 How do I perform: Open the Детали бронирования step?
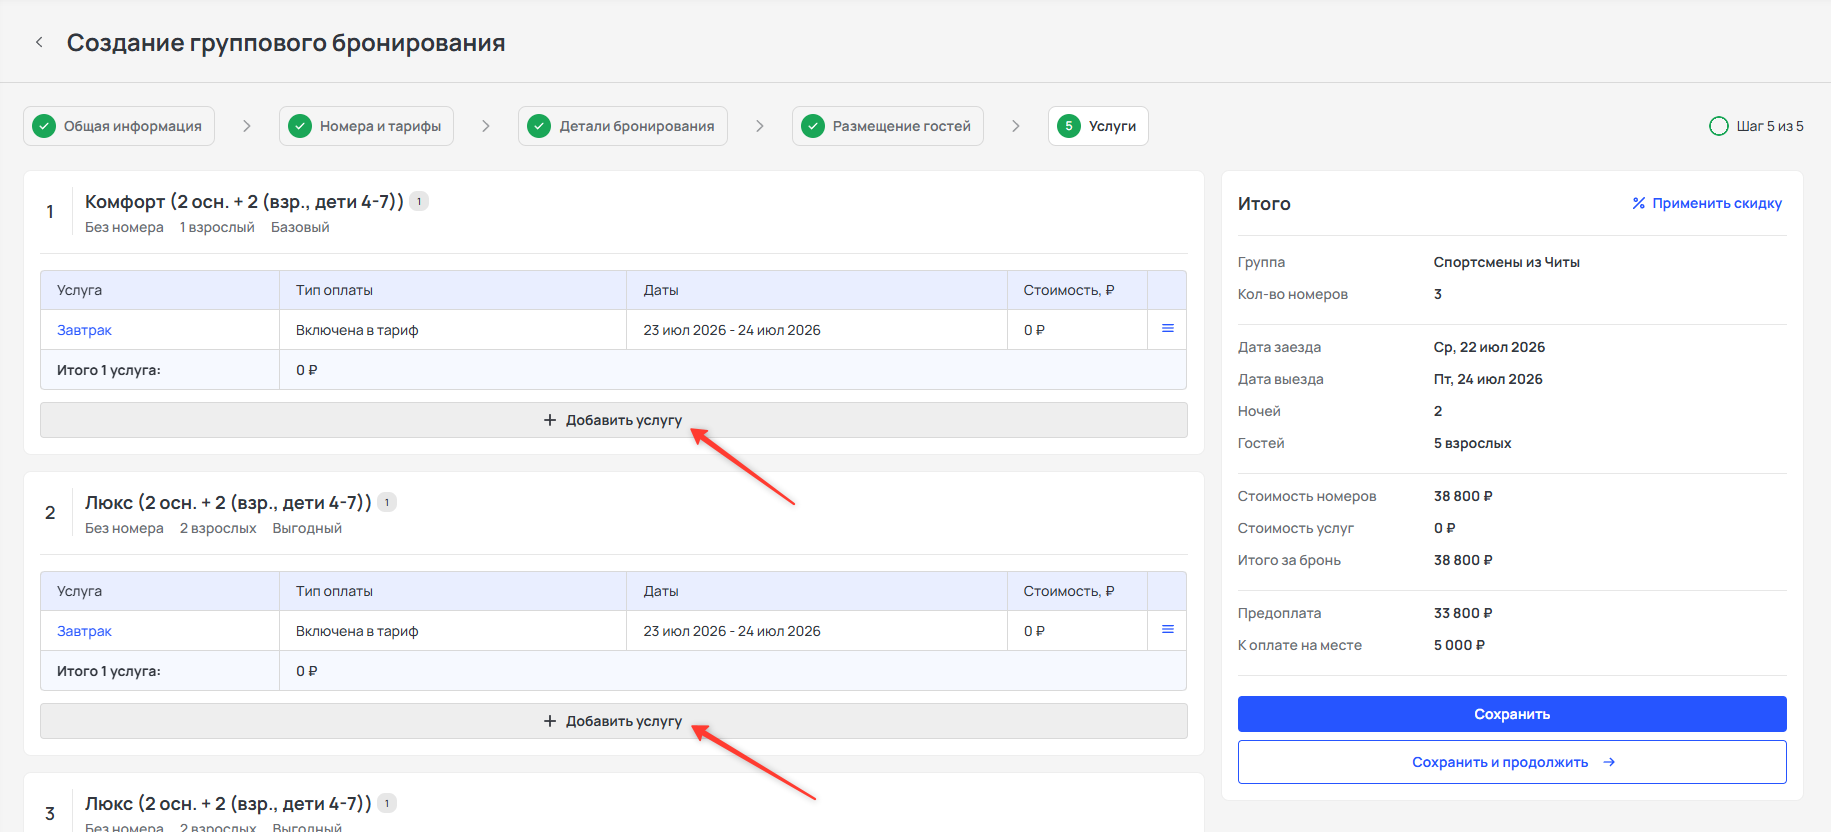pyautogui.click(x=623, y=126)
